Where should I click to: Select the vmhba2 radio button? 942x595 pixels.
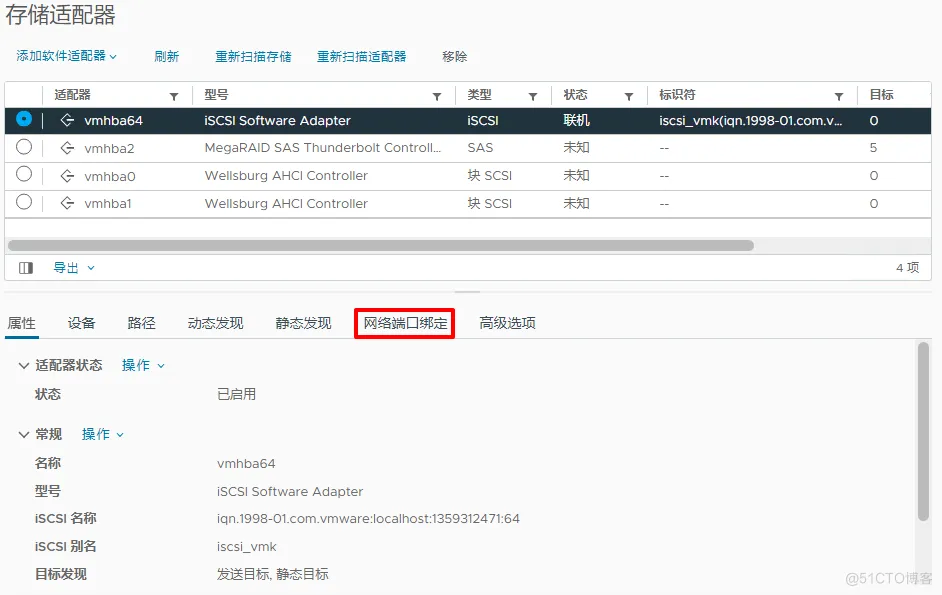point(24,147)
